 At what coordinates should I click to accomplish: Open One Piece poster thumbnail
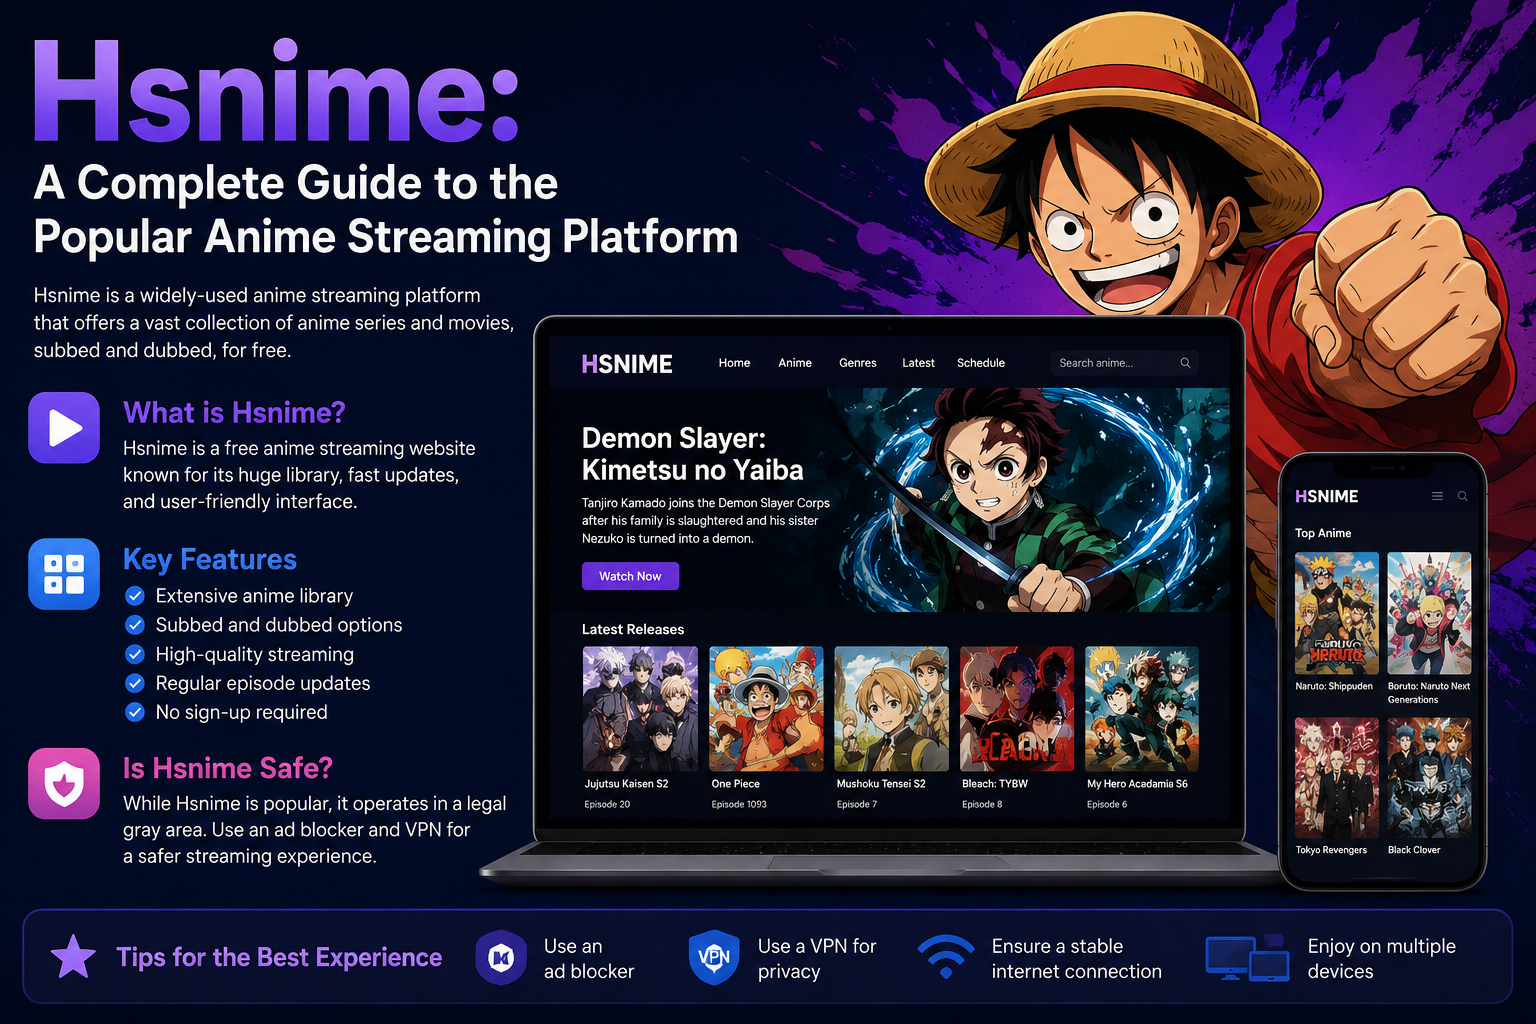pos(766,709)
